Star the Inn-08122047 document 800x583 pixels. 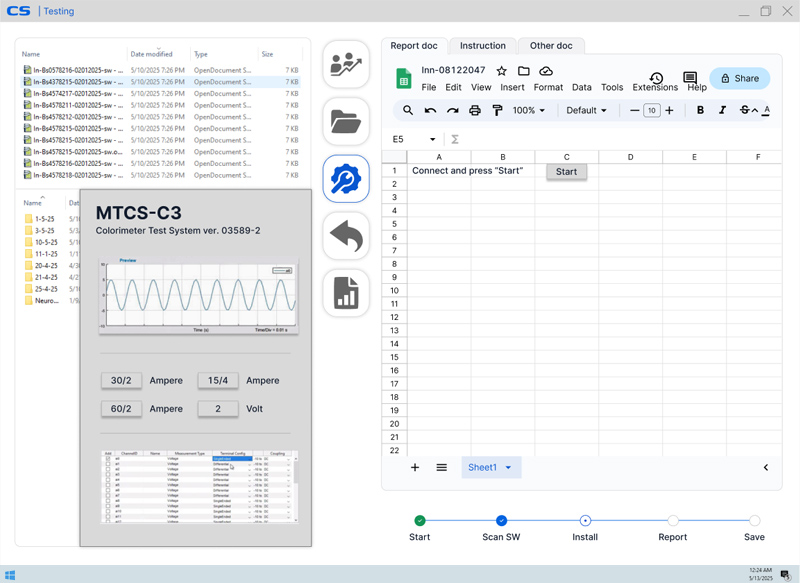501,71
